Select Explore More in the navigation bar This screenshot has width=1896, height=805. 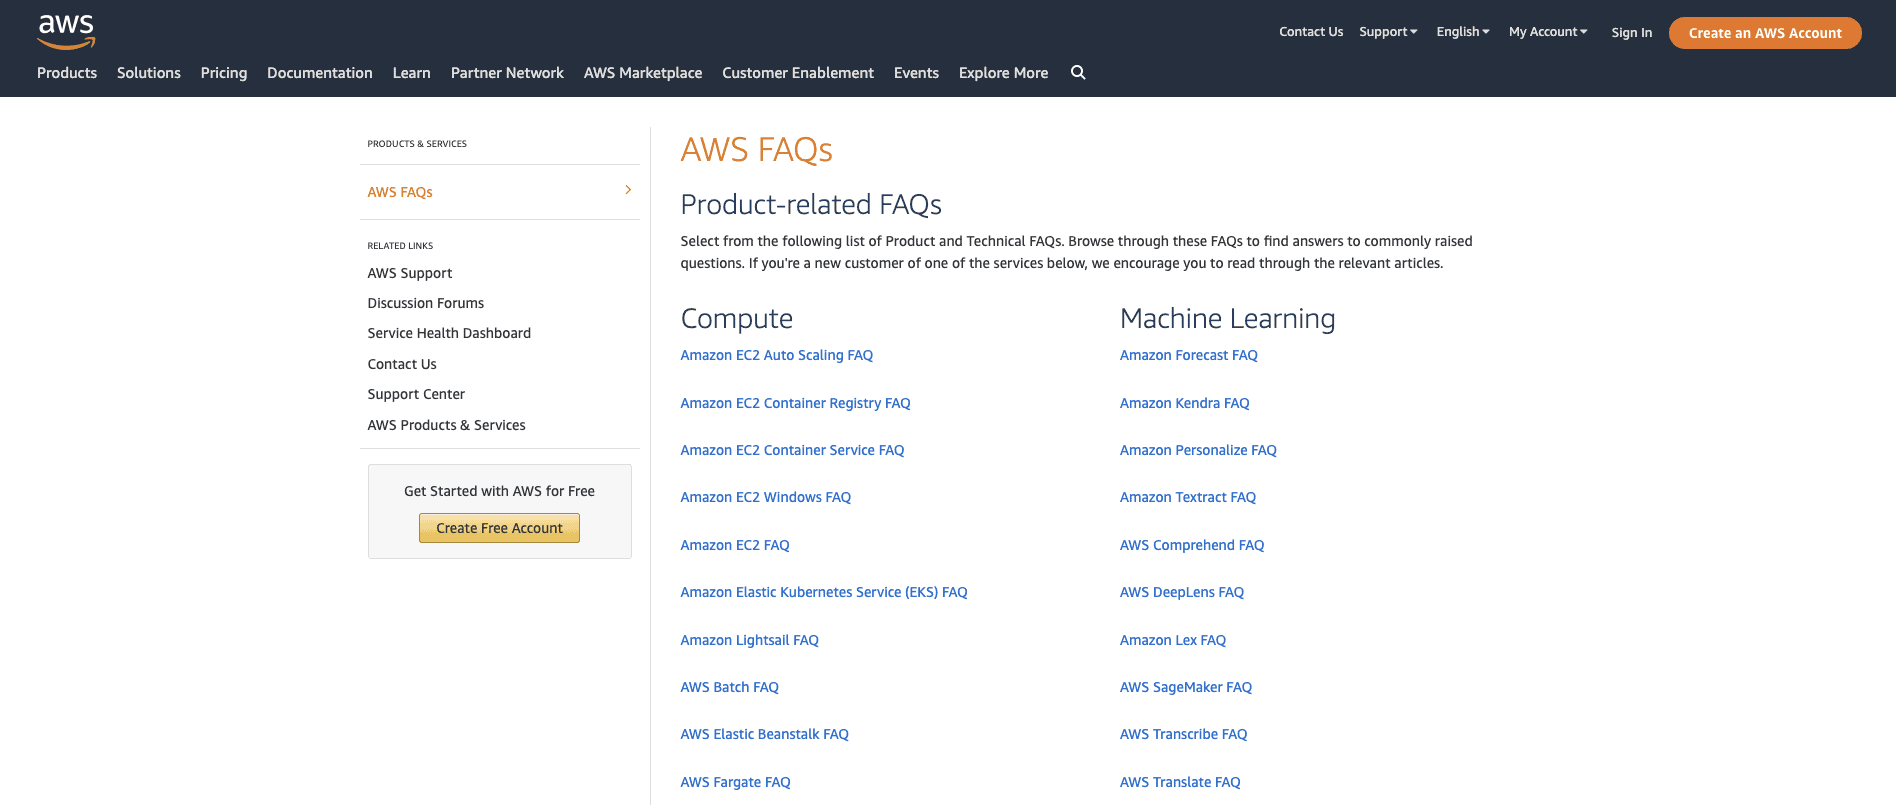[1003, 72]
